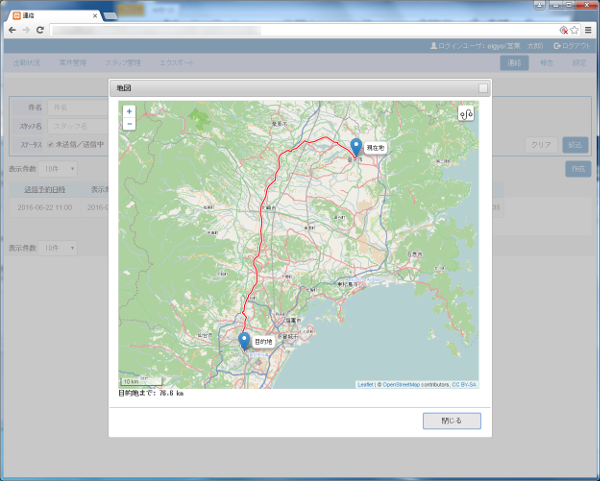The width and height of the screenshot is (600, 481).
Task: Bookmark this page with the star icon
Action: [x=575, y=30]
